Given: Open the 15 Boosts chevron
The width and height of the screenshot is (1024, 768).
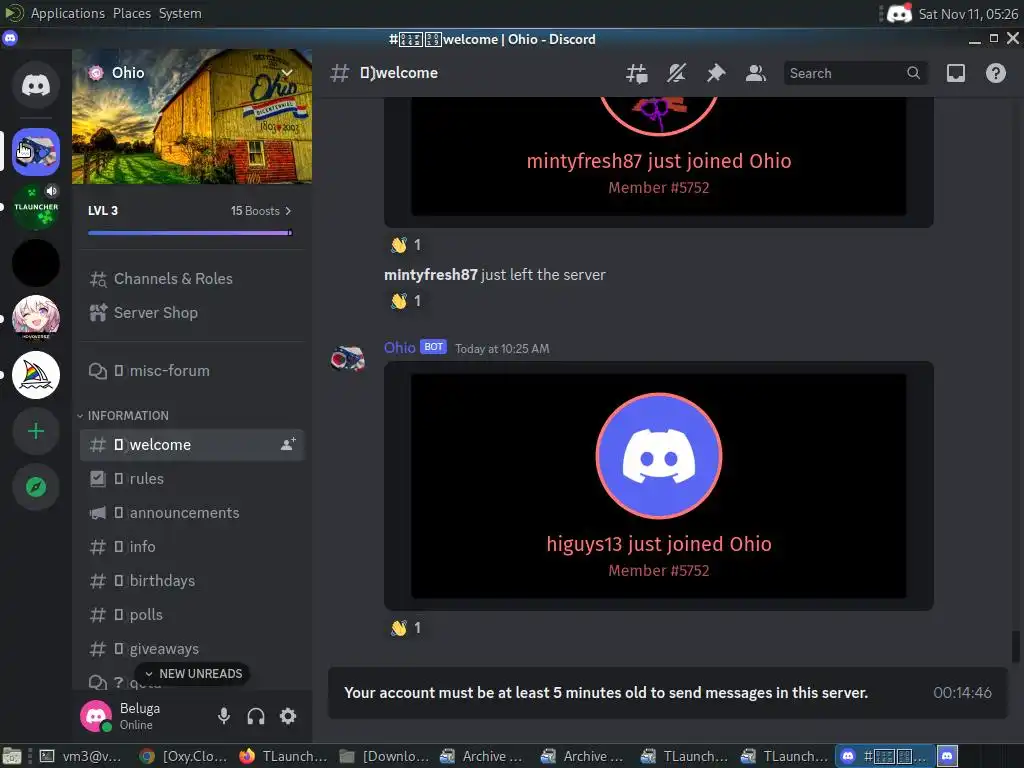Looking at the screenshot, I should [288, 211].
